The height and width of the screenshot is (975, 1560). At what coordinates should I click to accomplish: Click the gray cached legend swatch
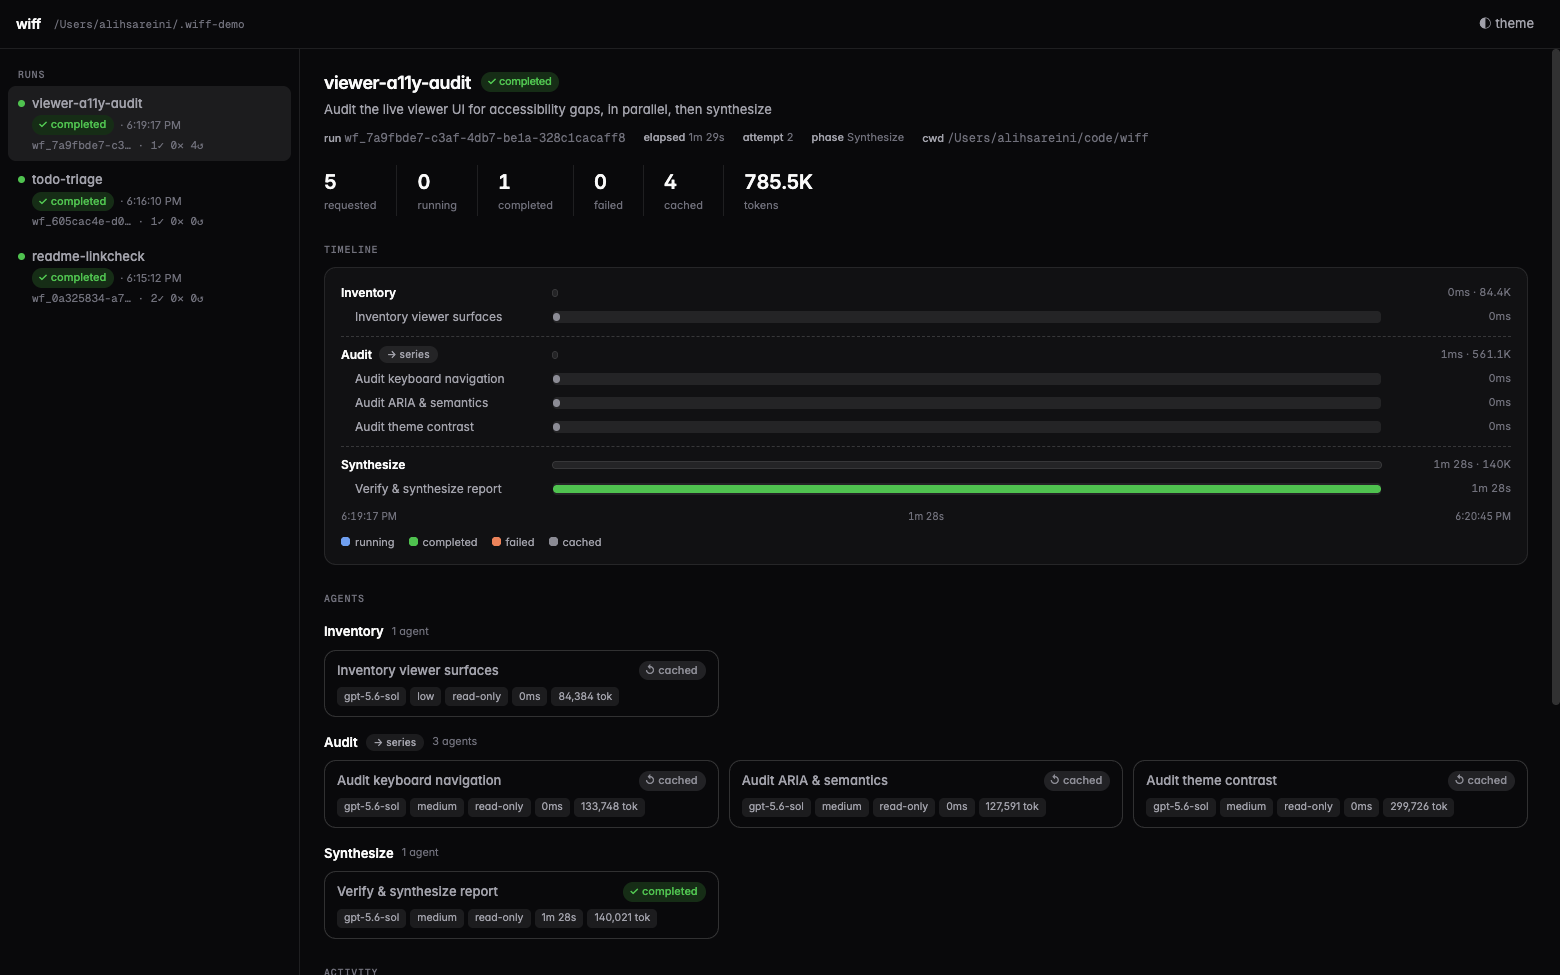coord(553,542)
